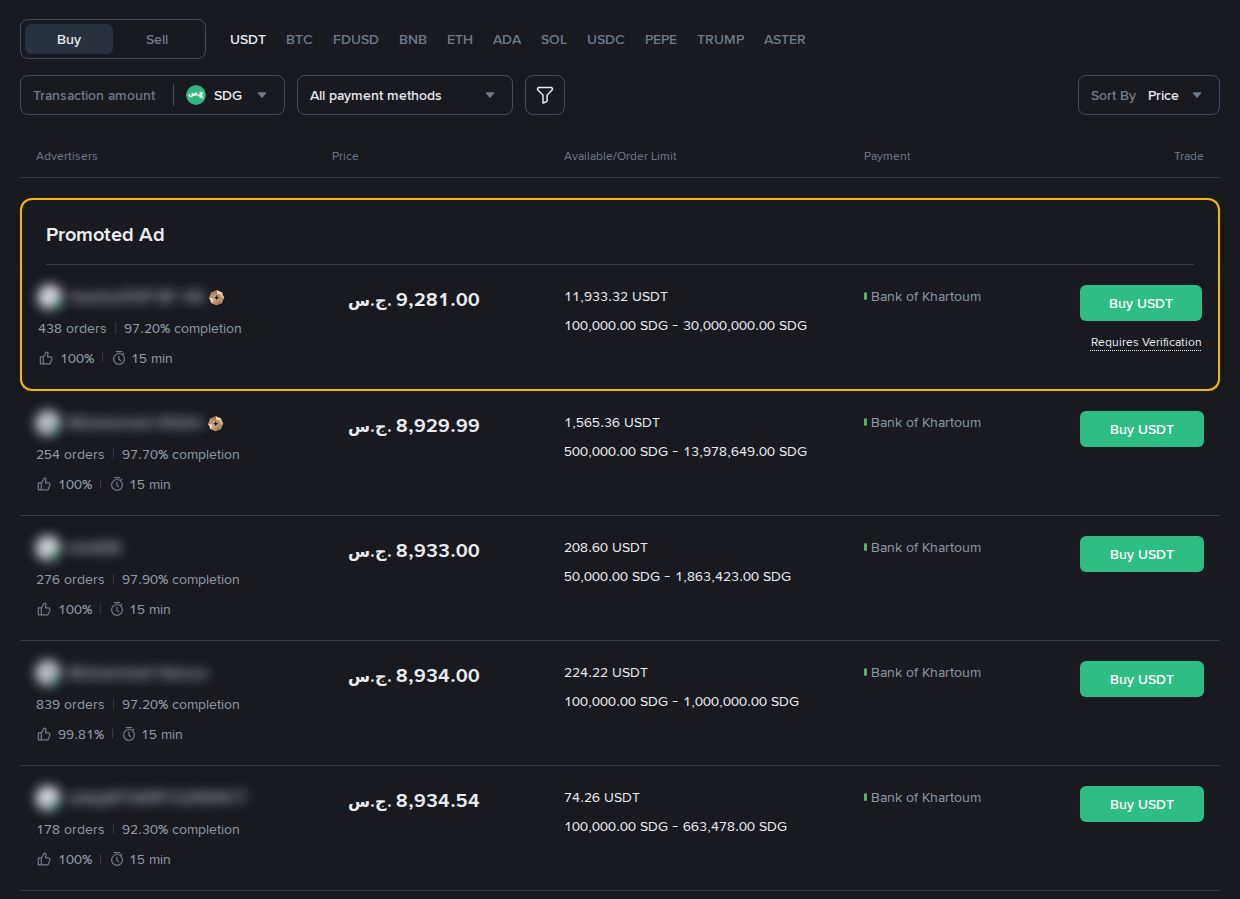Click advertiser avatar in 839 orders row

(47, 673)
